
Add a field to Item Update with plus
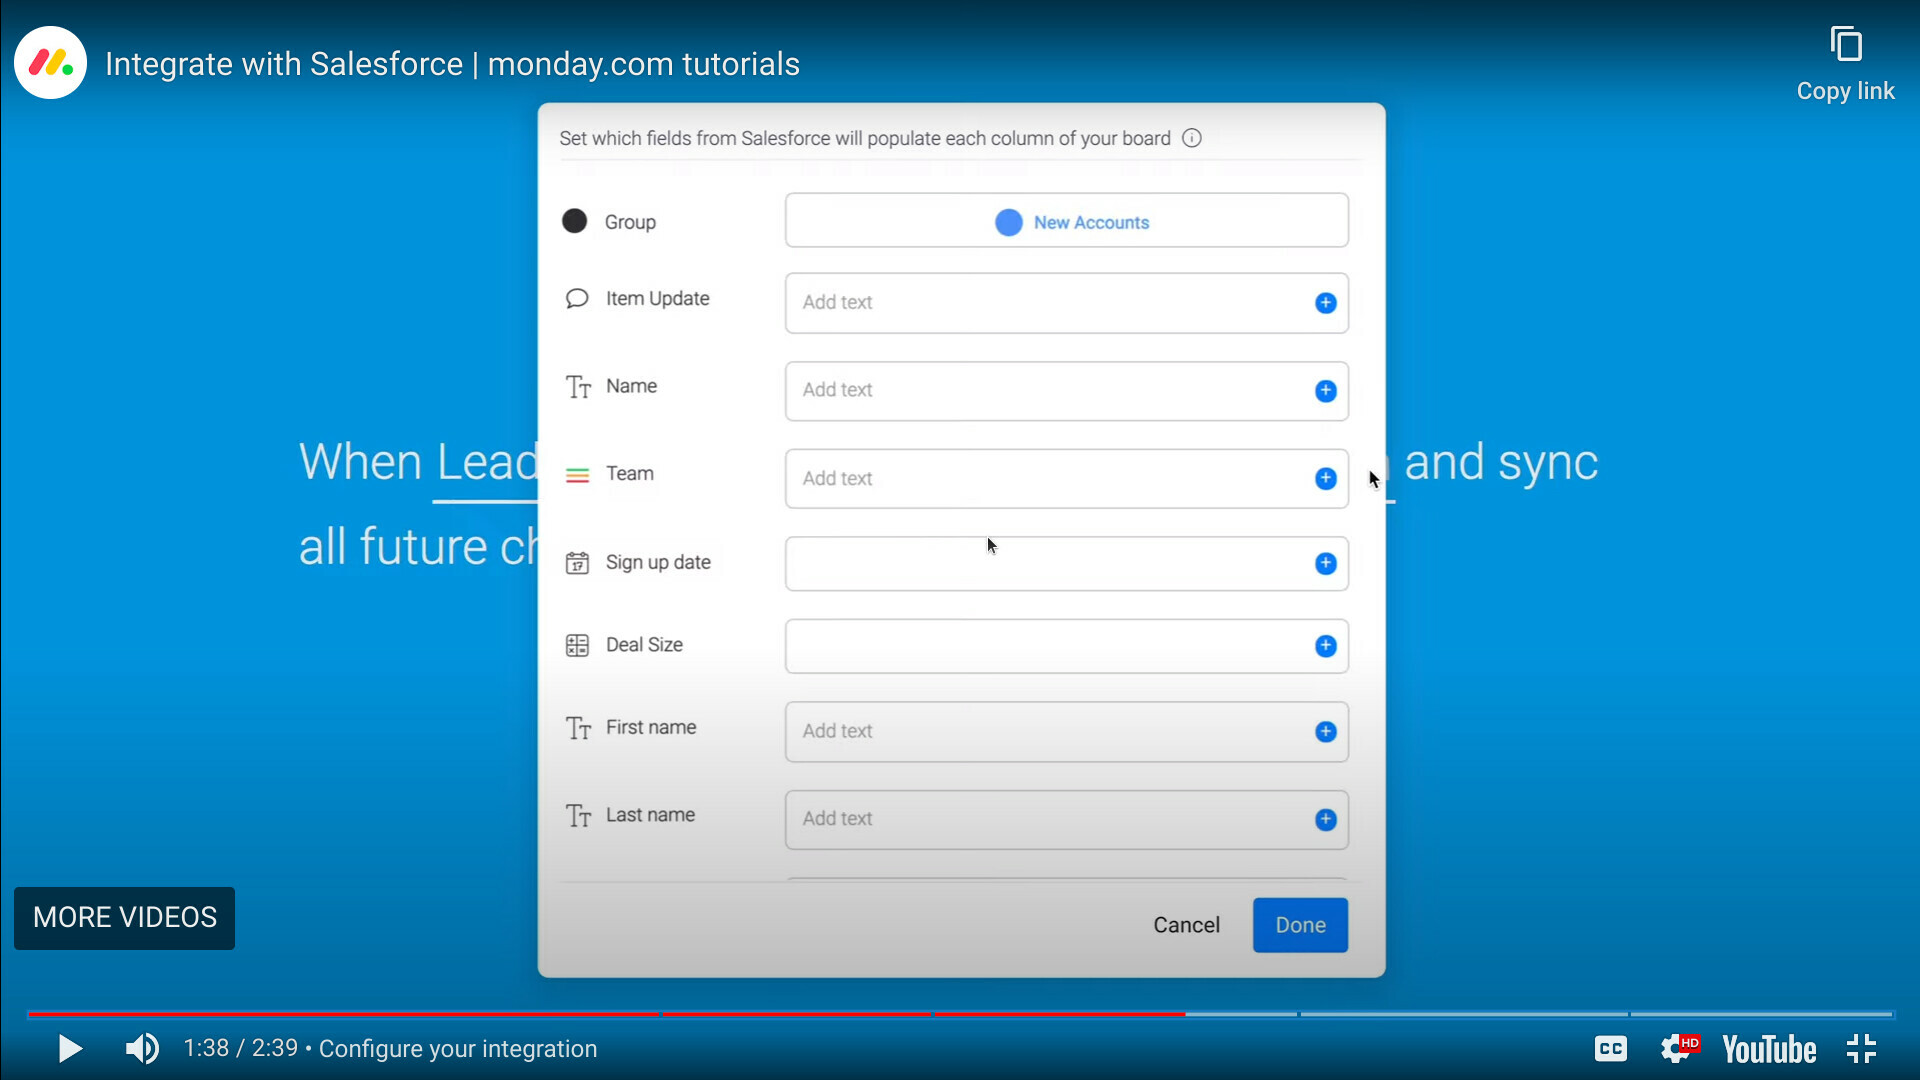[1325, 303]
